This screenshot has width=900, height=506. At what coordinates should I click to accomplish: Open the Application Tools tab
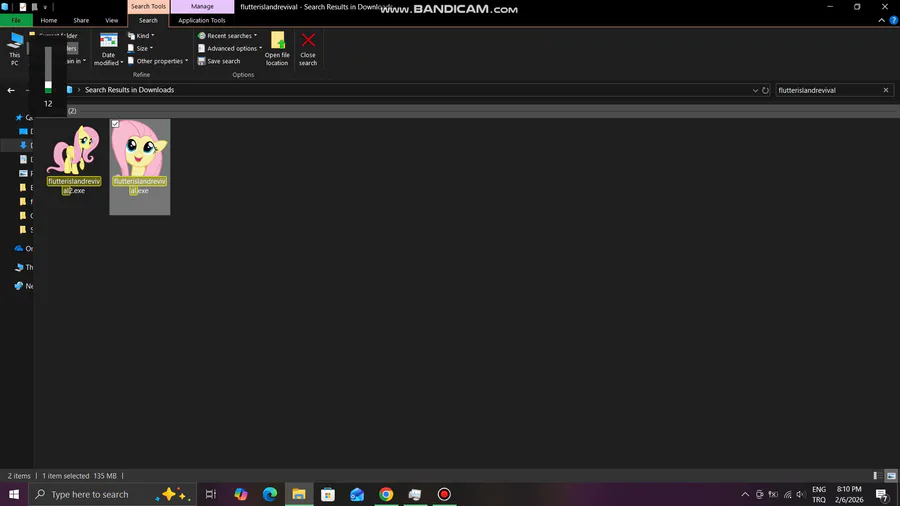coord(202,20)
